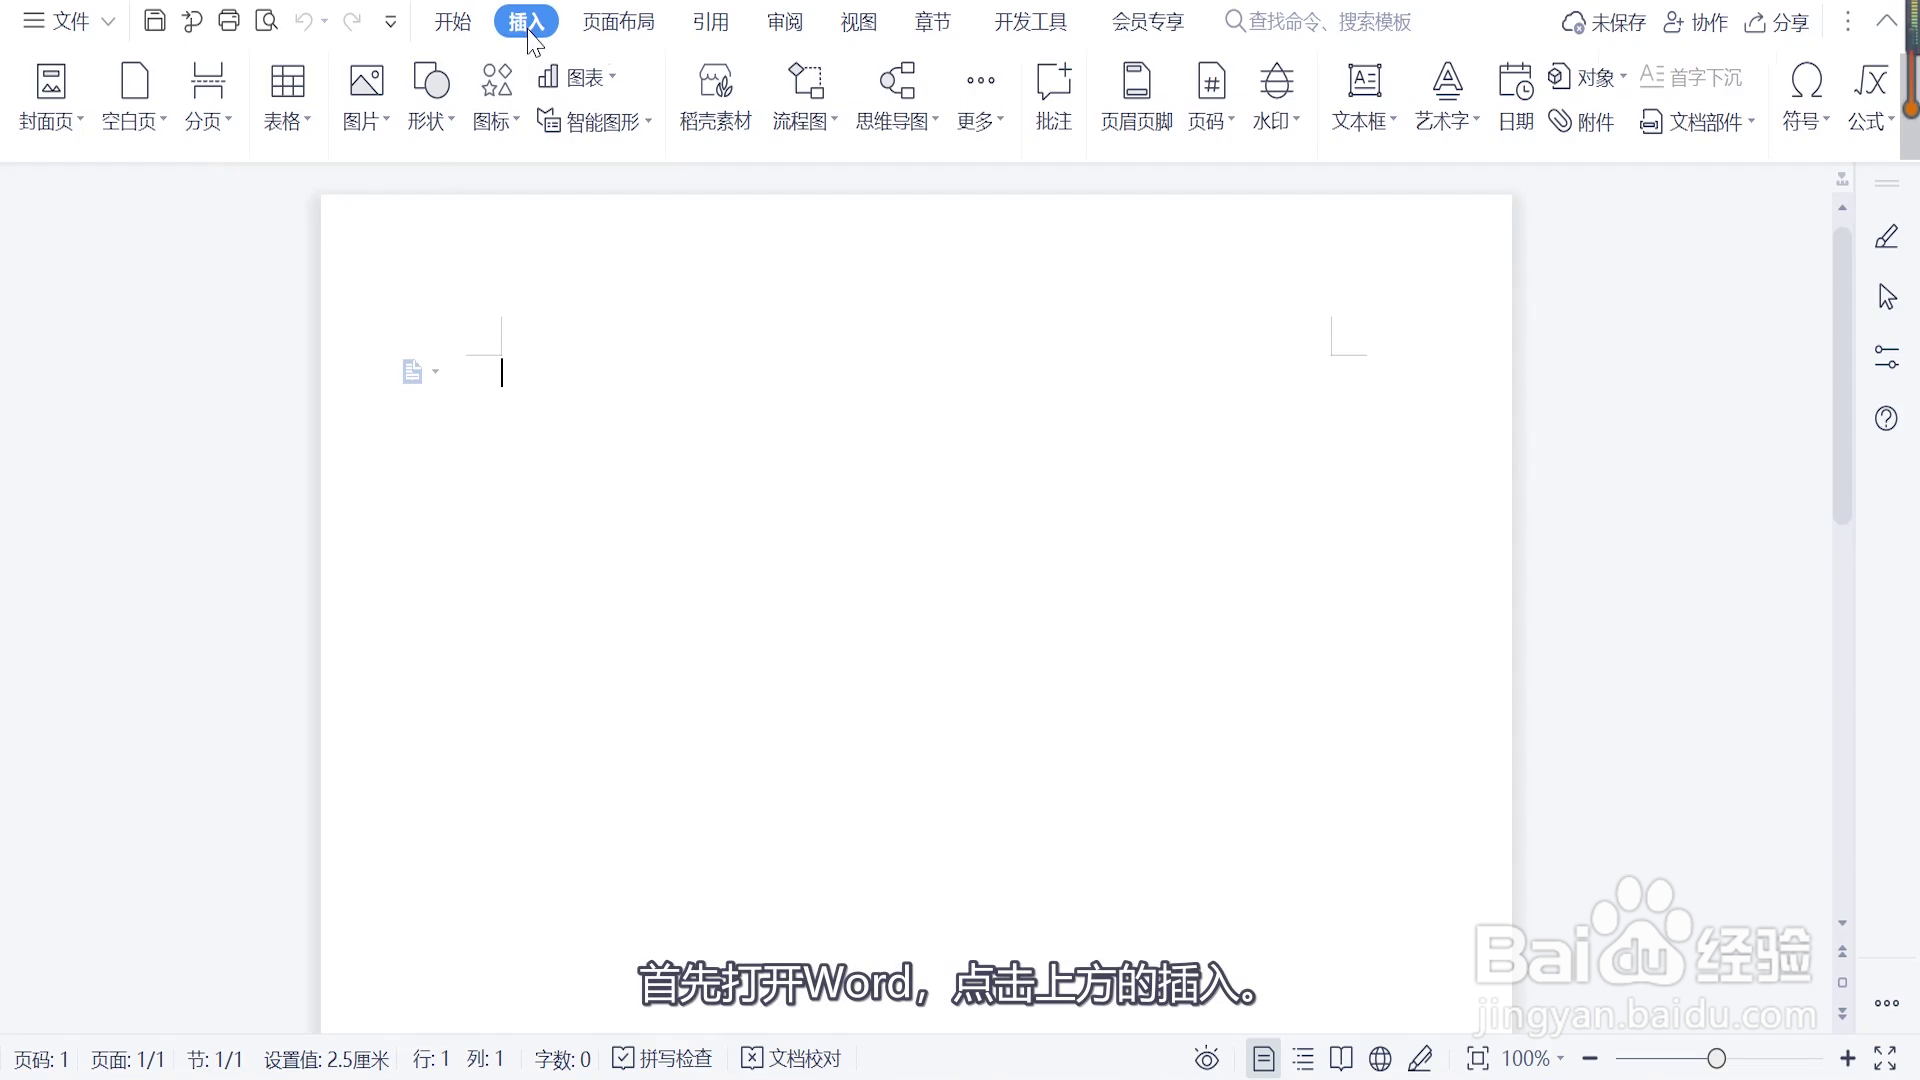Open the More (更多) dropdown
1920x1080 pixels.
(x=980, y=97)
